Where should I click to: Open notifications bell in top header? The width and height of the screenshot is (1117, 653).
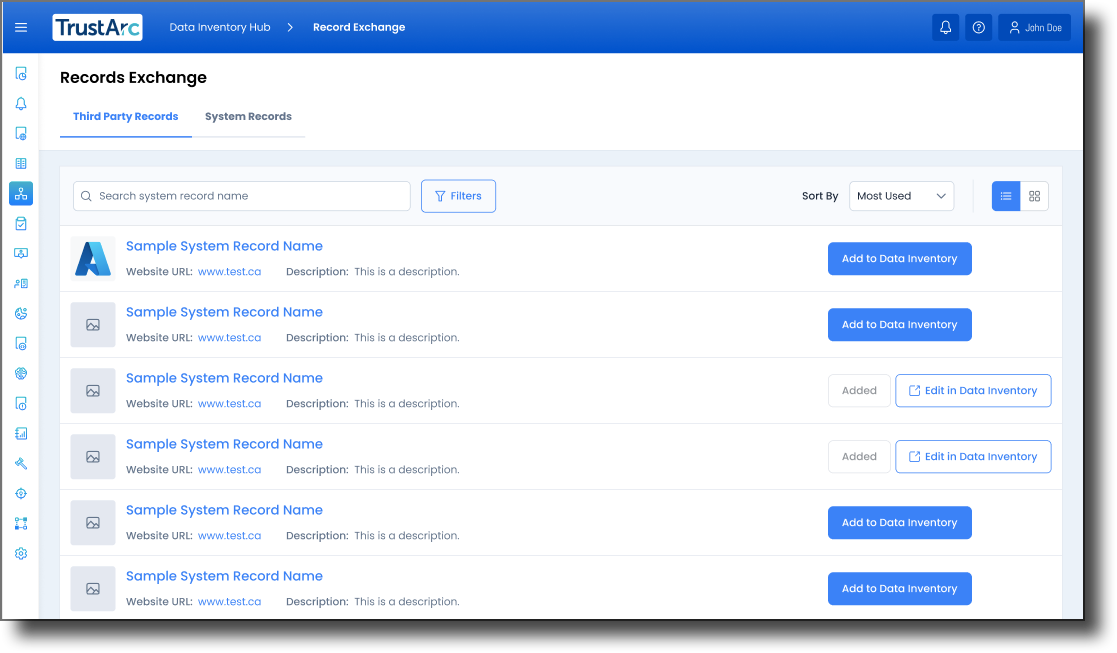(x=945, y=28)
